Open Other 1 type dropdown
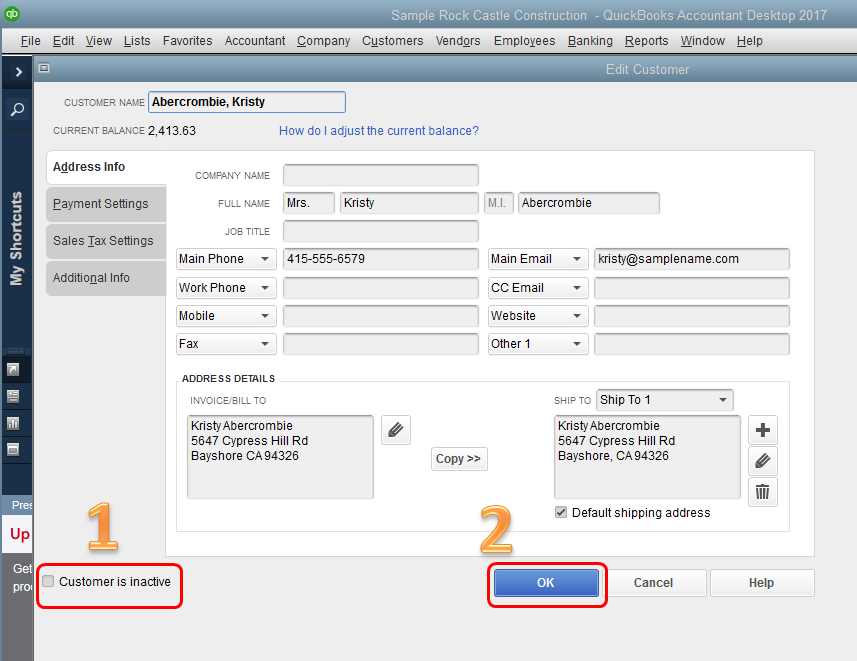Image resolution: width=857 pixels, height=661 pixels. point(538,344)
